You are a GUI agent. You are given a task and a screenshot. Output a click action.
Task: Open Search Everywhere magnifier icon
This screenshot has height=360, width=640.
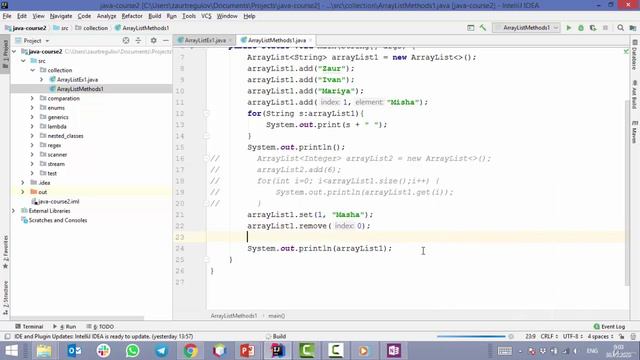620,28
